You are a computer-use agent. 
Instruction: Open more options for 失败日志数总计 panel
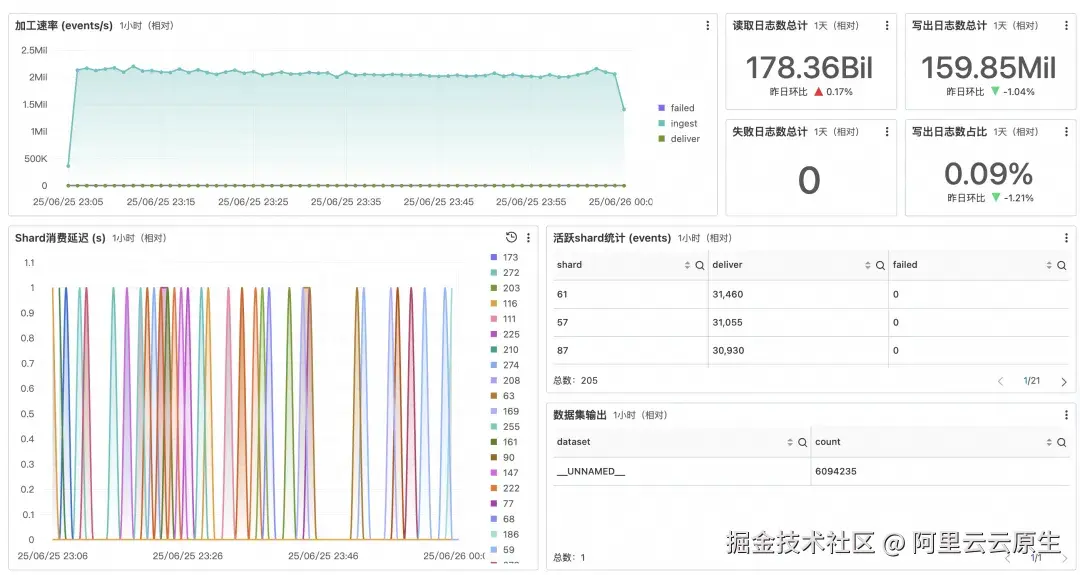(886, 132)
